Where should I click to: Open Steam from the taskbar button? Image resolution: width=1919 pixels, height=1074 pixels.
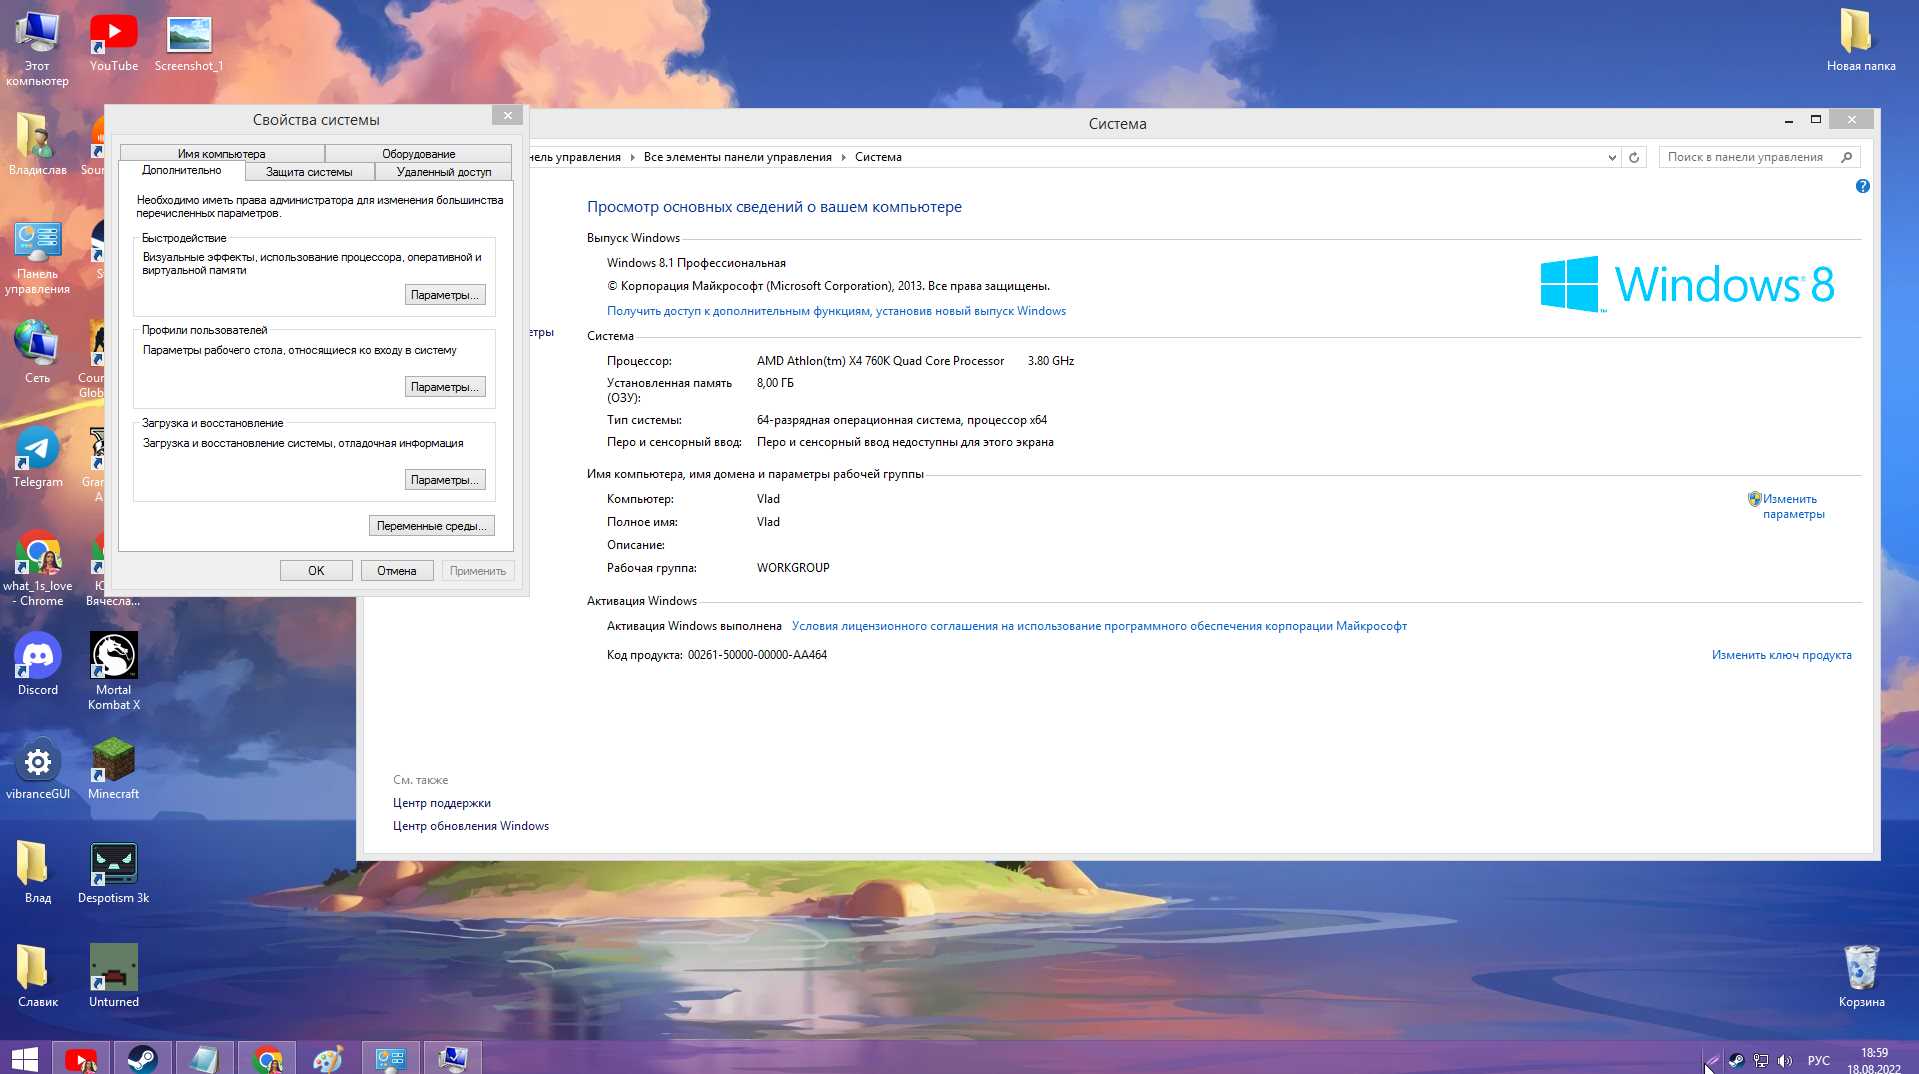pyautogui.click(x=142, y=1058)
